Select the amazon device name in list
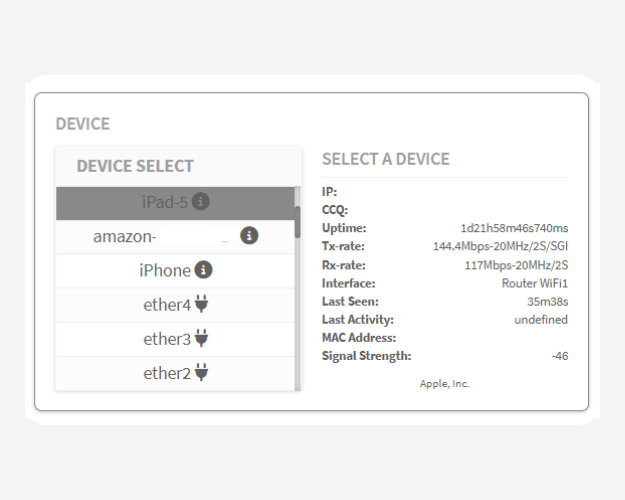The image size is (625, 500). 125,237
